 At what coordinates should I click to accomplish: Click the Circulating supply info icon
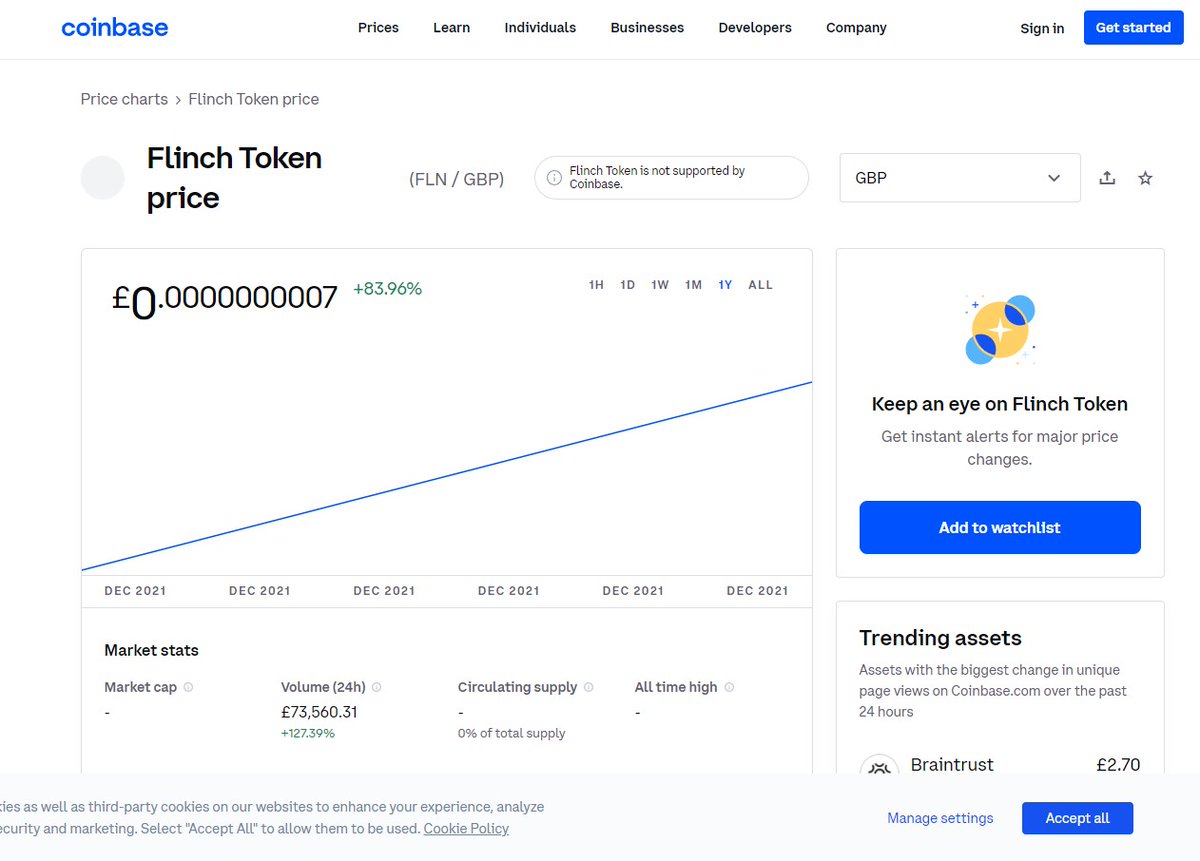coord(588,687)
